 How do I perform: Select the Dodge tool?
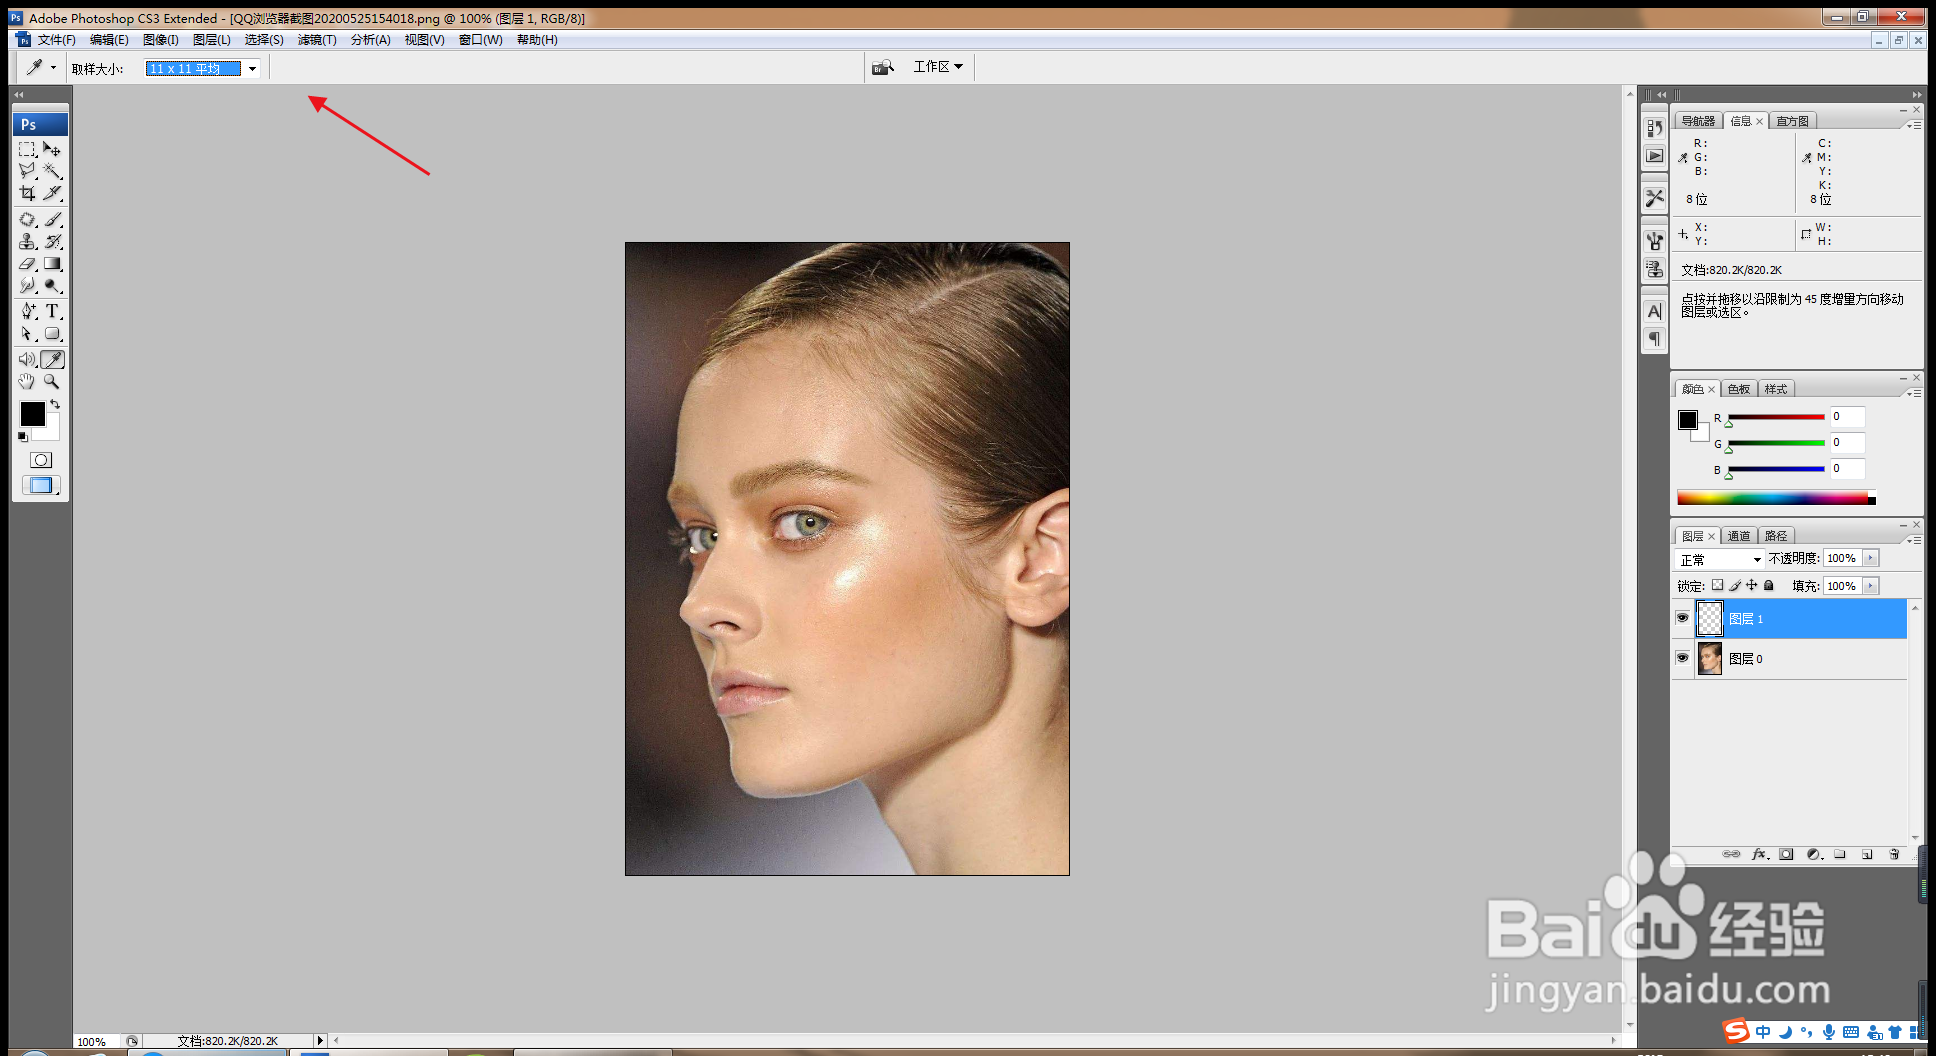pos(53,286)
